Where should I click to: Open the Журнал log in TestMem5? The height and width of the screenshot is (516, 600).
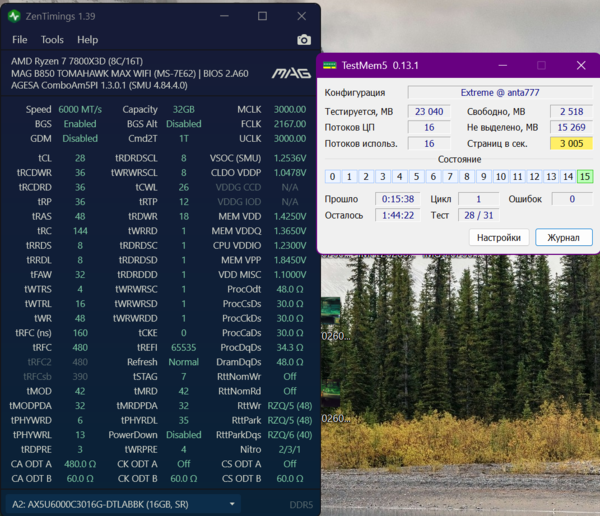pyautogui.click(x=564, y=238)
